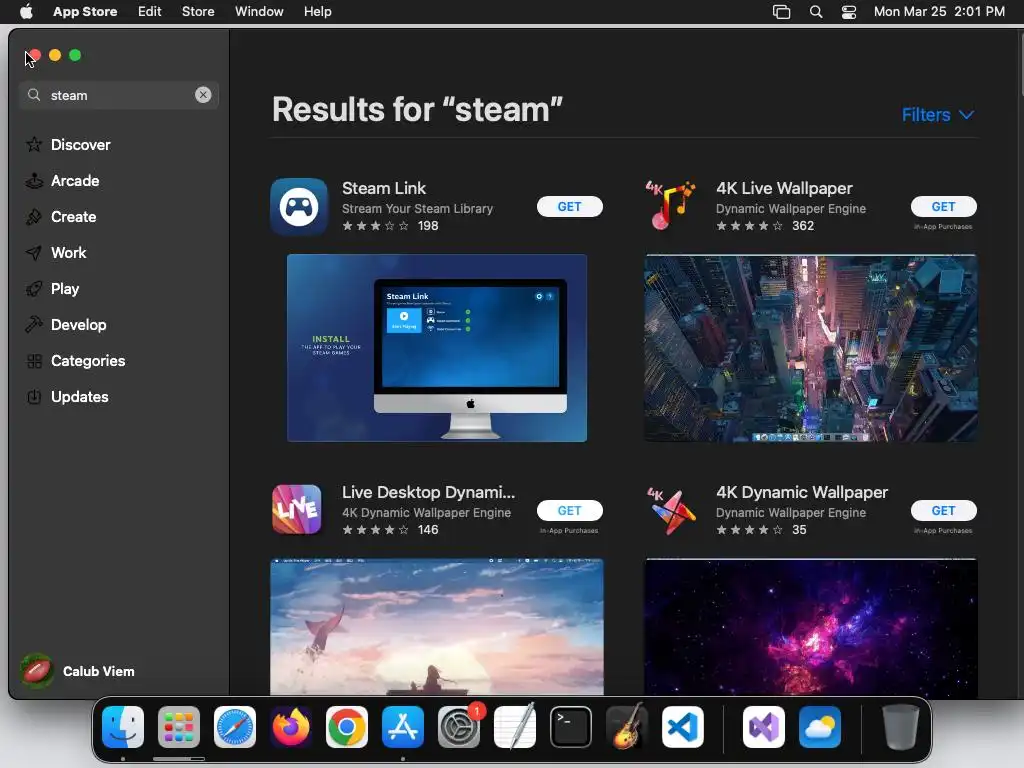Launch Finder from the Dock
The width and height of the screenshot is (1024, 768).
[x=123, y=726]
